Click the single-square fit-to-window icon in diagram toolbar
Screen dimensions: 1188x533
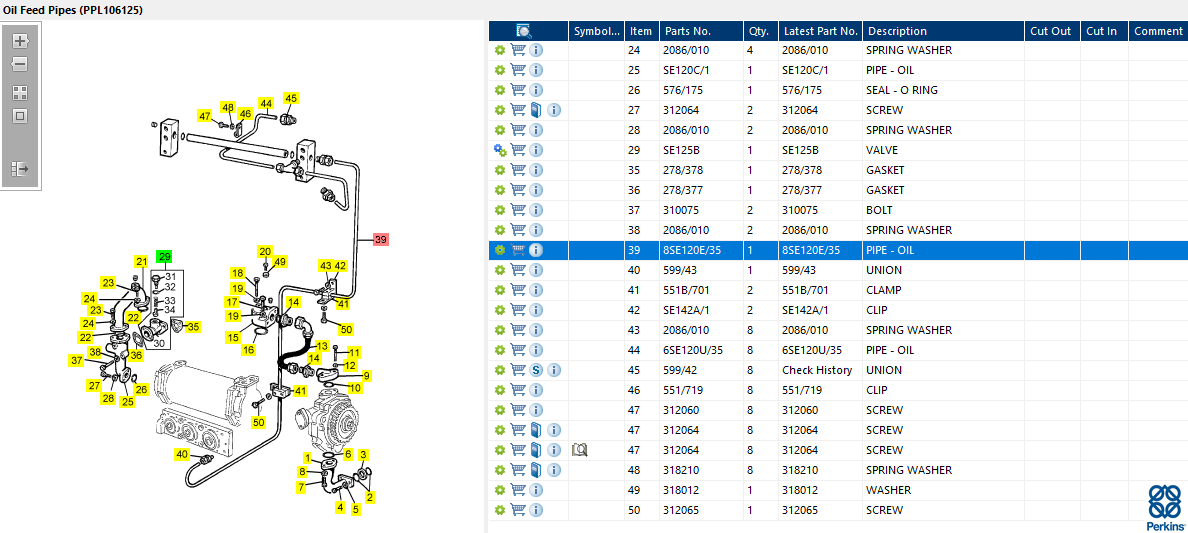point(20,116)
